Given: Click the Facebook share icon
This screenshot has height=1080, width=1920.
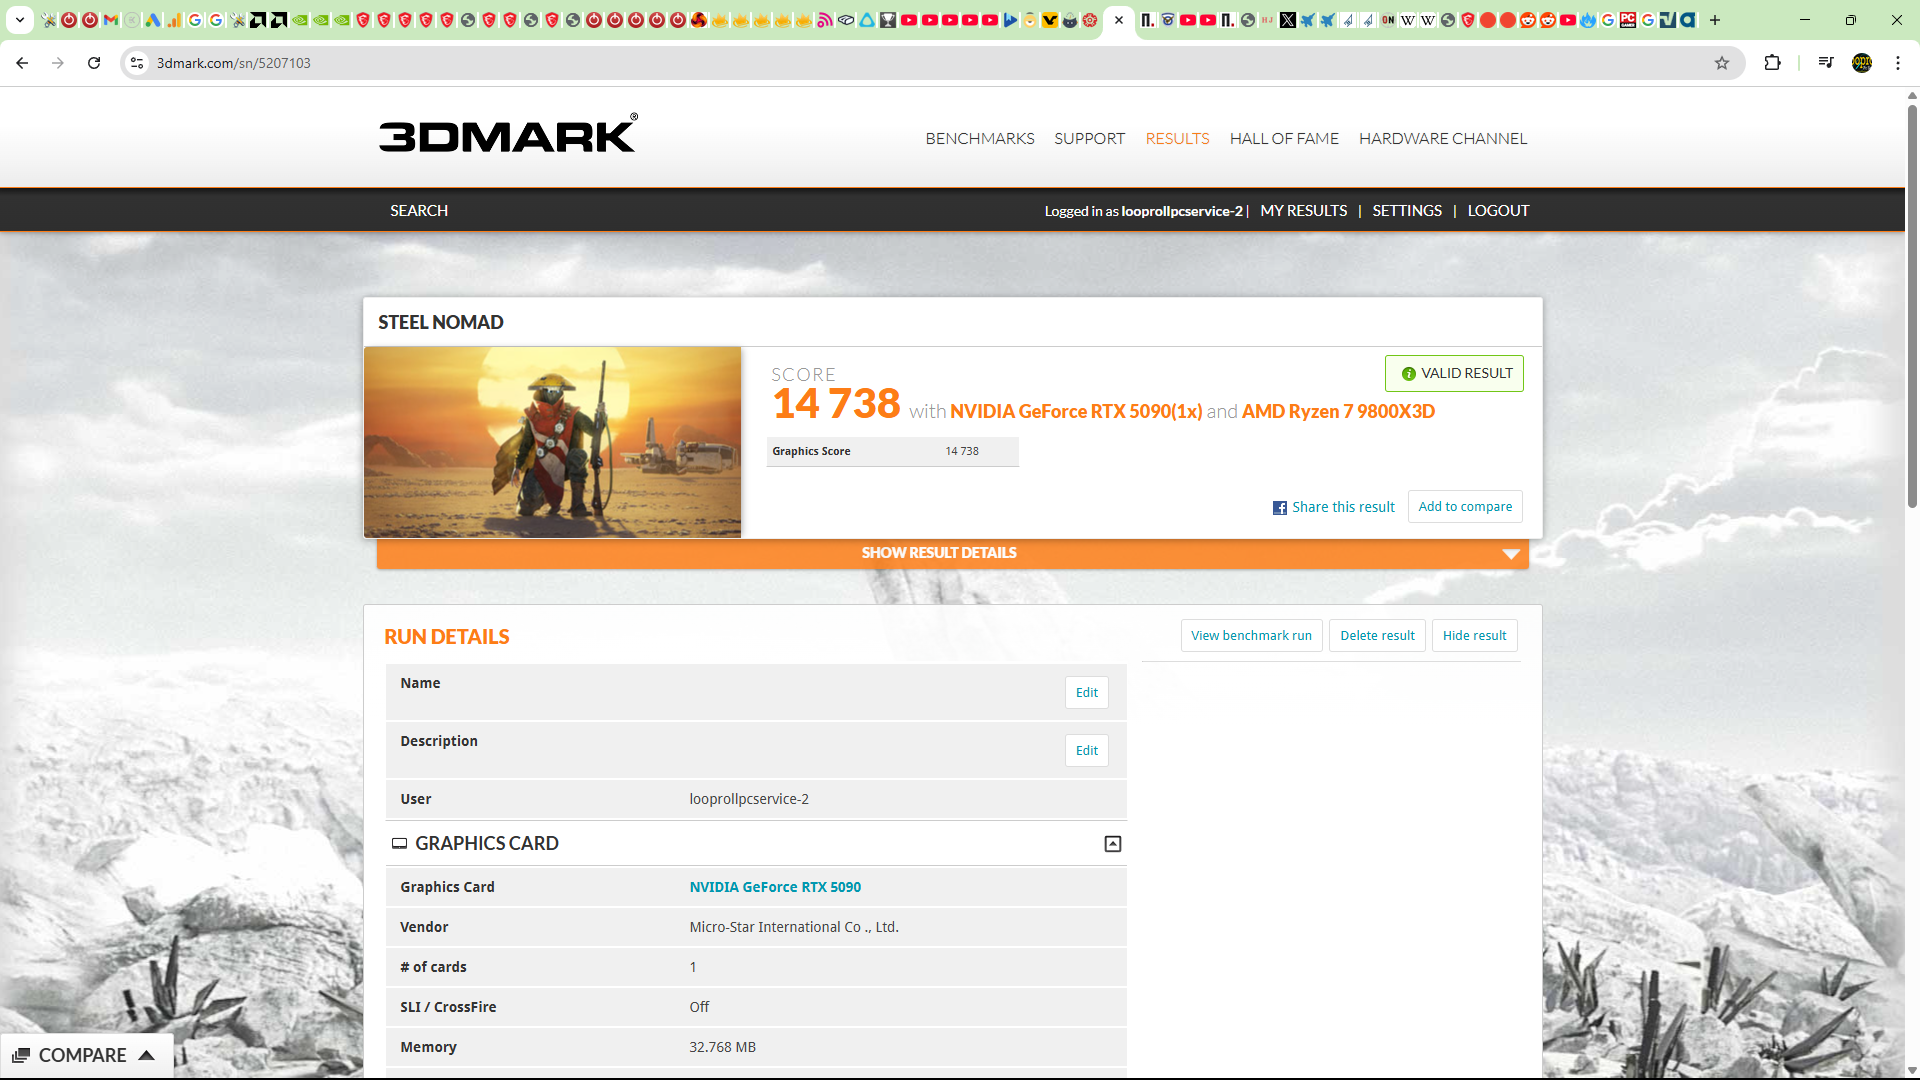Looking at the screenshot, I should pyautogui.click(x=1279, y=508).
